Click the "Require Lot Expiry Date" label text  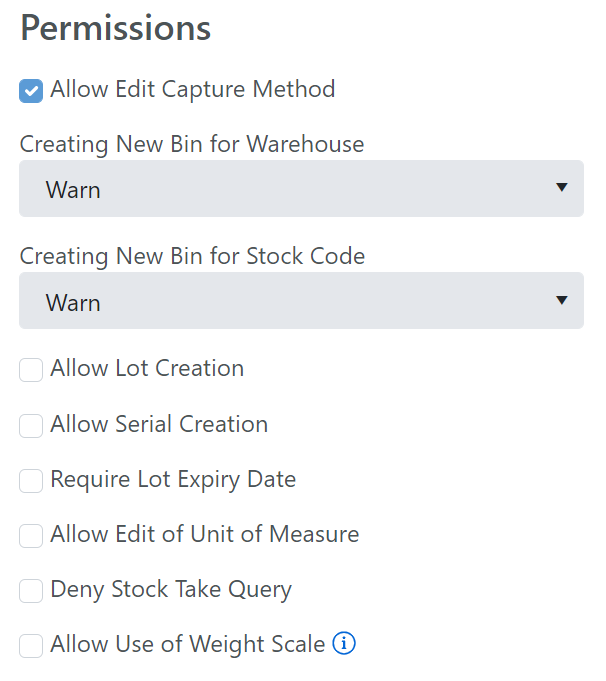[x=173, y=480]
